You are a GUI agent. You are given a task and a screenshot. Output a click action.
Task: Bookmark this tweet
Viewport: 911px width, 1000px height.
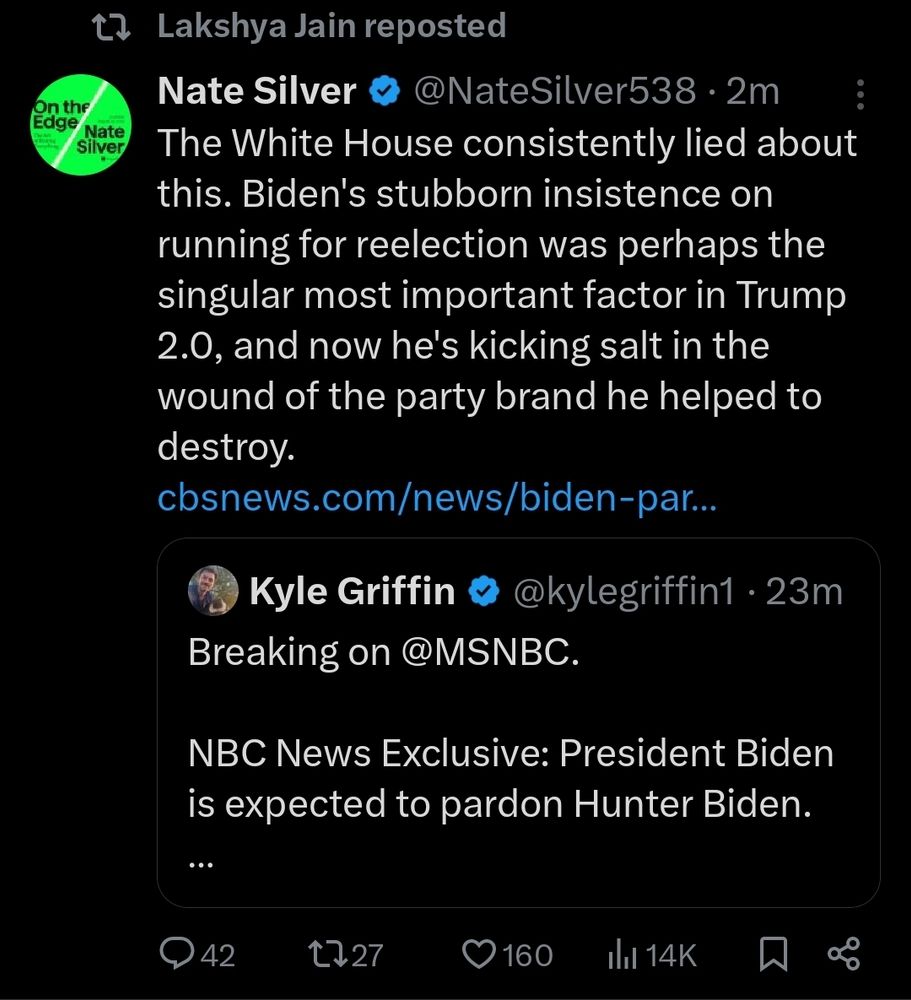773,954
